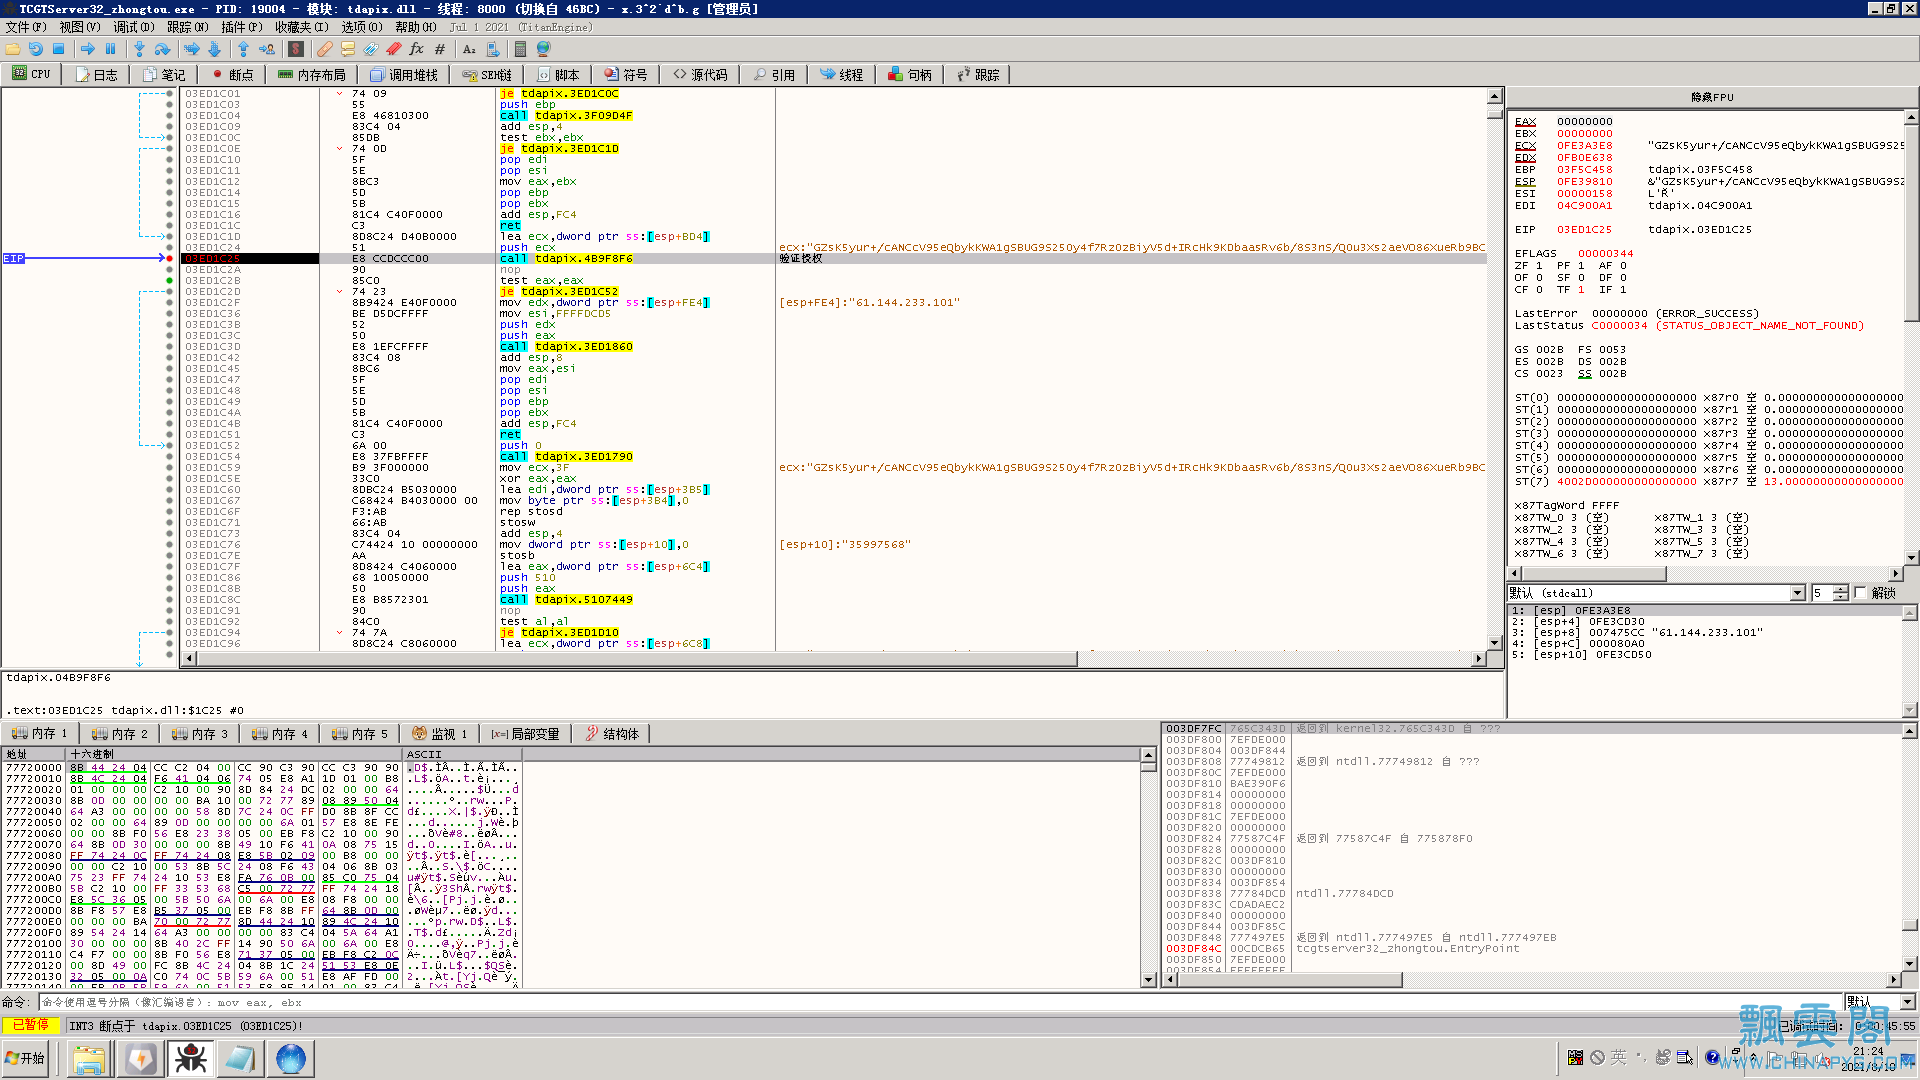The width and height of the screenshot is (1920, 1080).
Task: Toggle breakpoint at address 03ED1C2D
Action: point(170,292)
